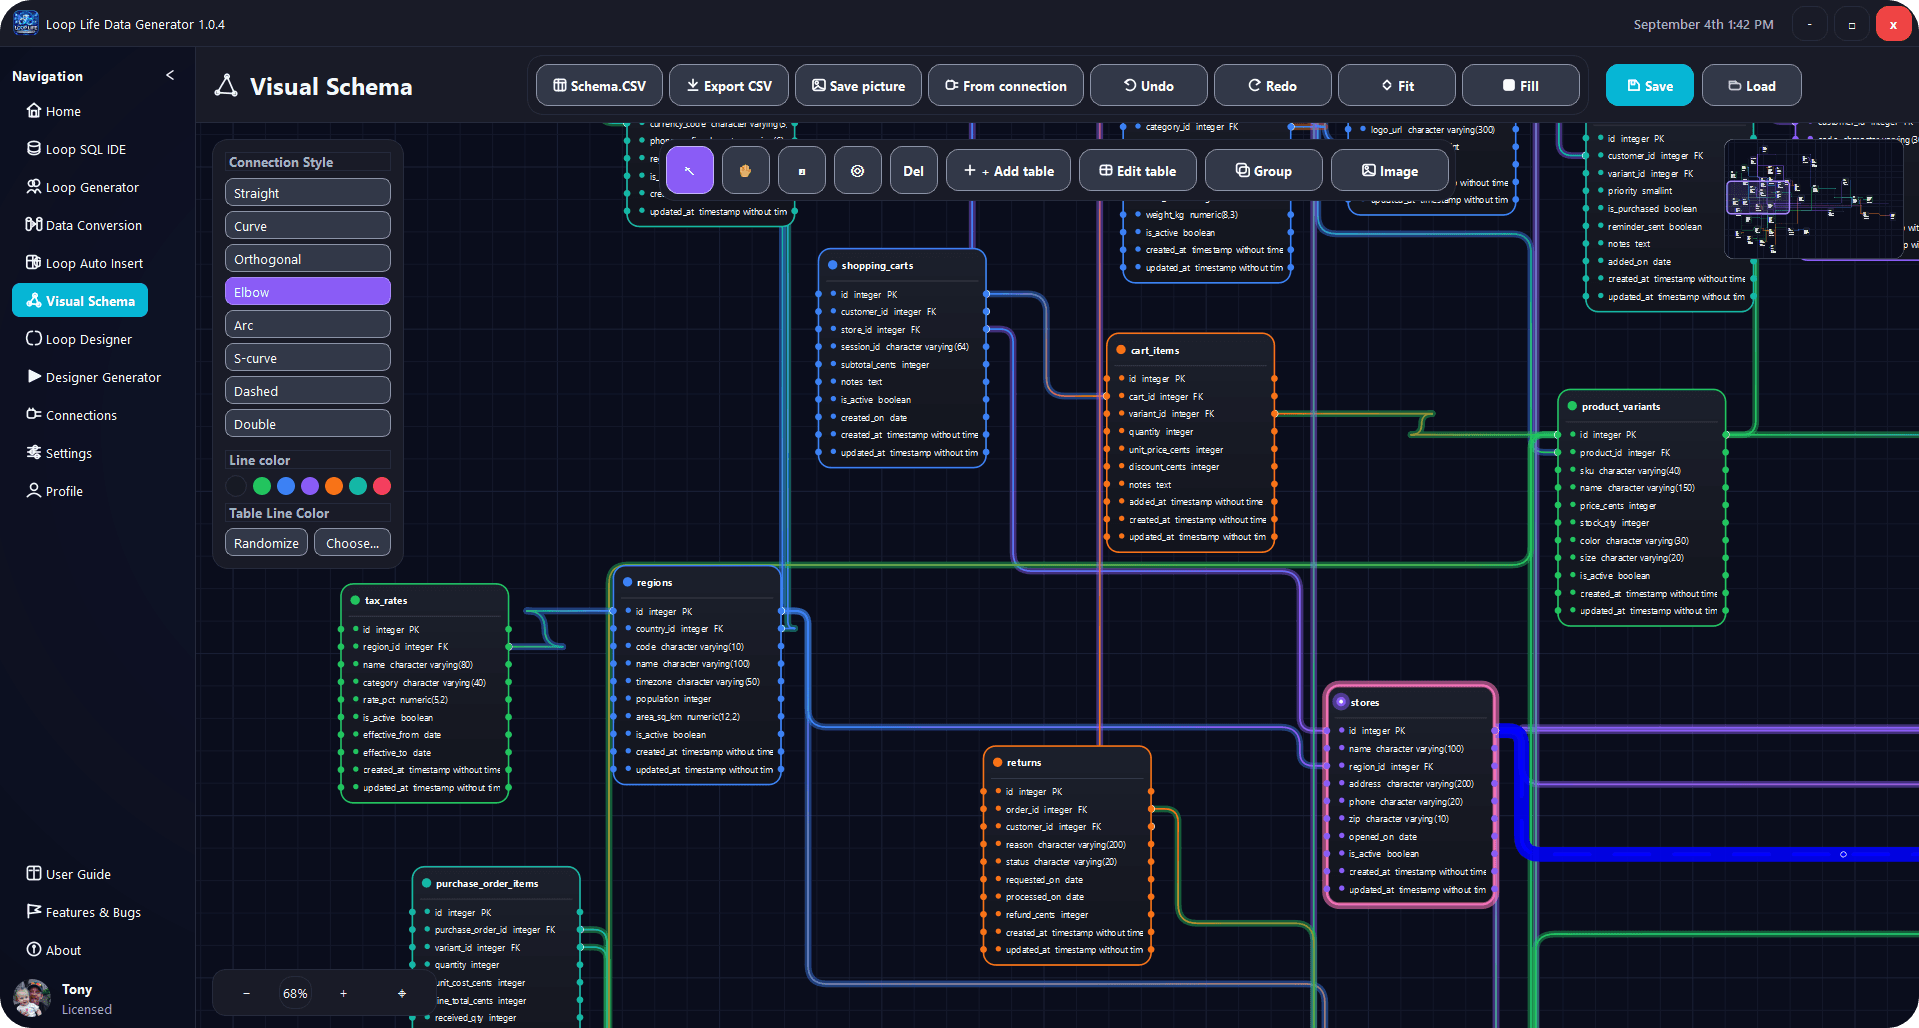Group the selected tables
Viewport: 1919px width, 1028px height.
[1263, 170]
